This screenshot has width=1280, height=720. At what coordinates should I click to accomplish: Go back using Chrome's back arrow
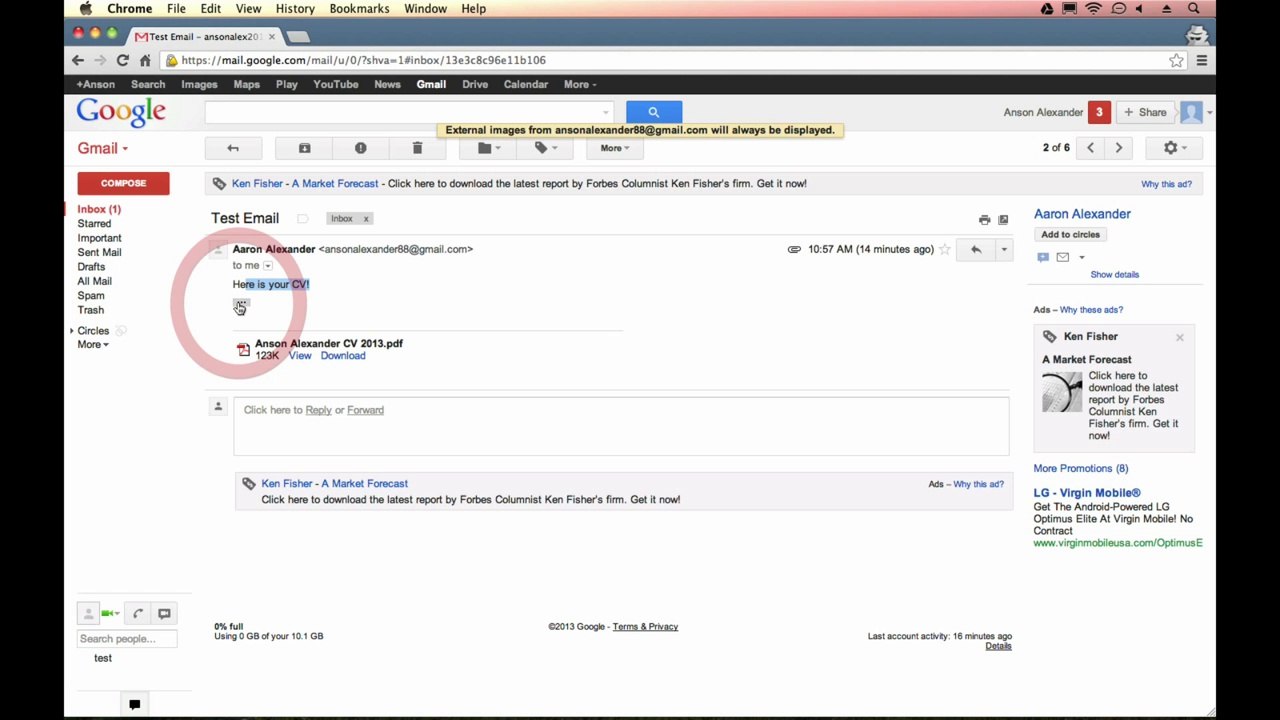(x=78, y=60)
